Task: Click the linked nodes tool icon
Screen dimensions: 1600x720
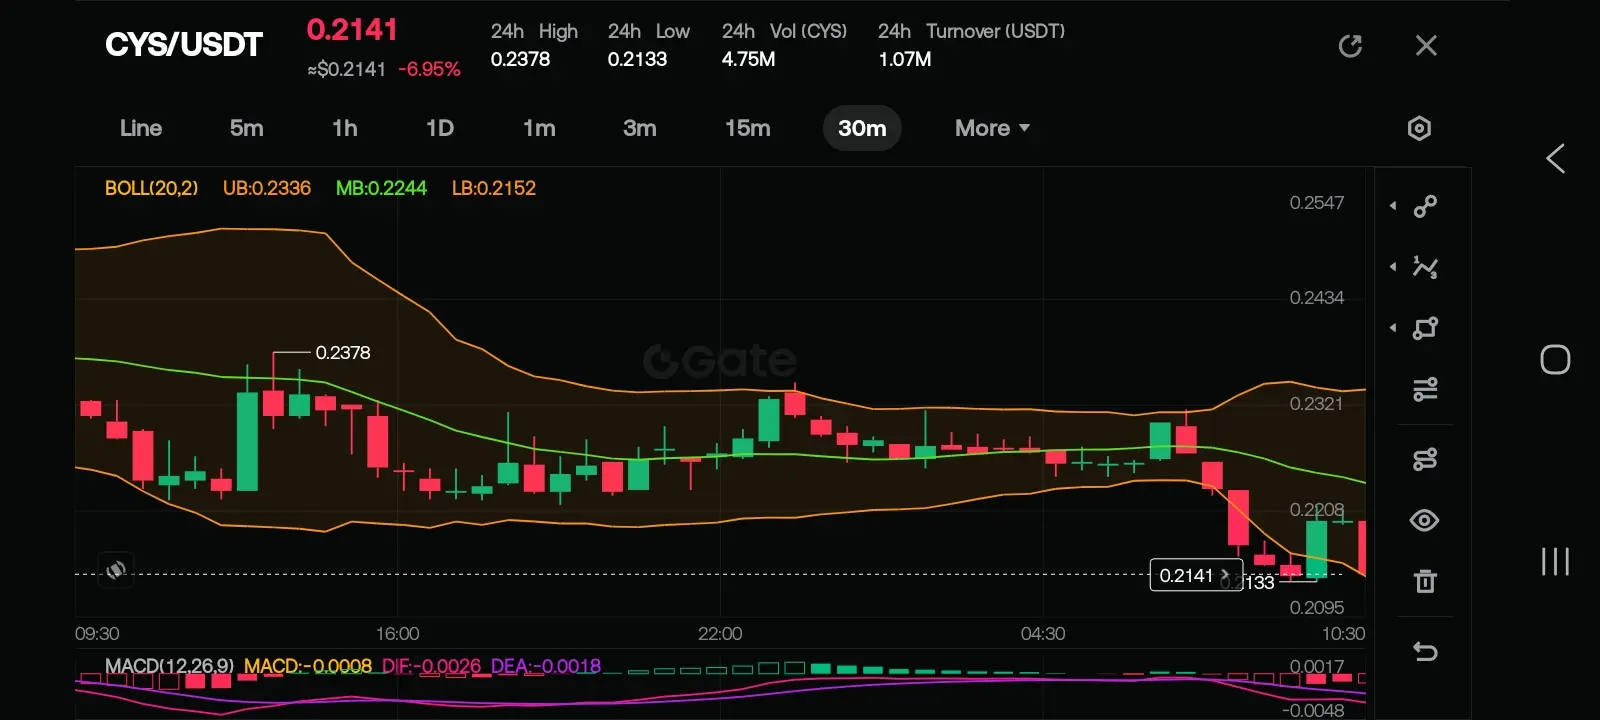Action: [1425, 459]
